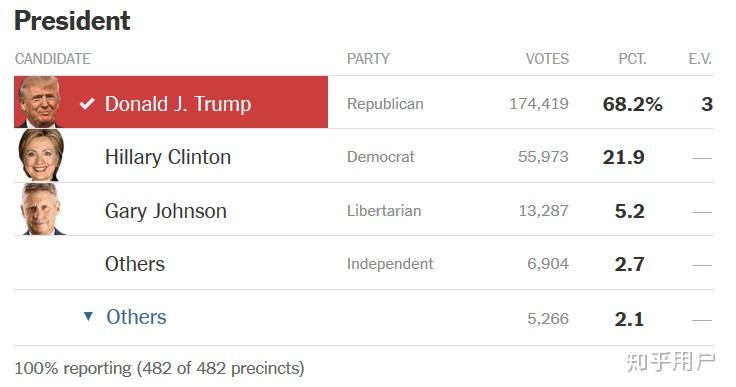Select the Hillary Clinton name
Screen dimensions: 736x387
[168, 157]
